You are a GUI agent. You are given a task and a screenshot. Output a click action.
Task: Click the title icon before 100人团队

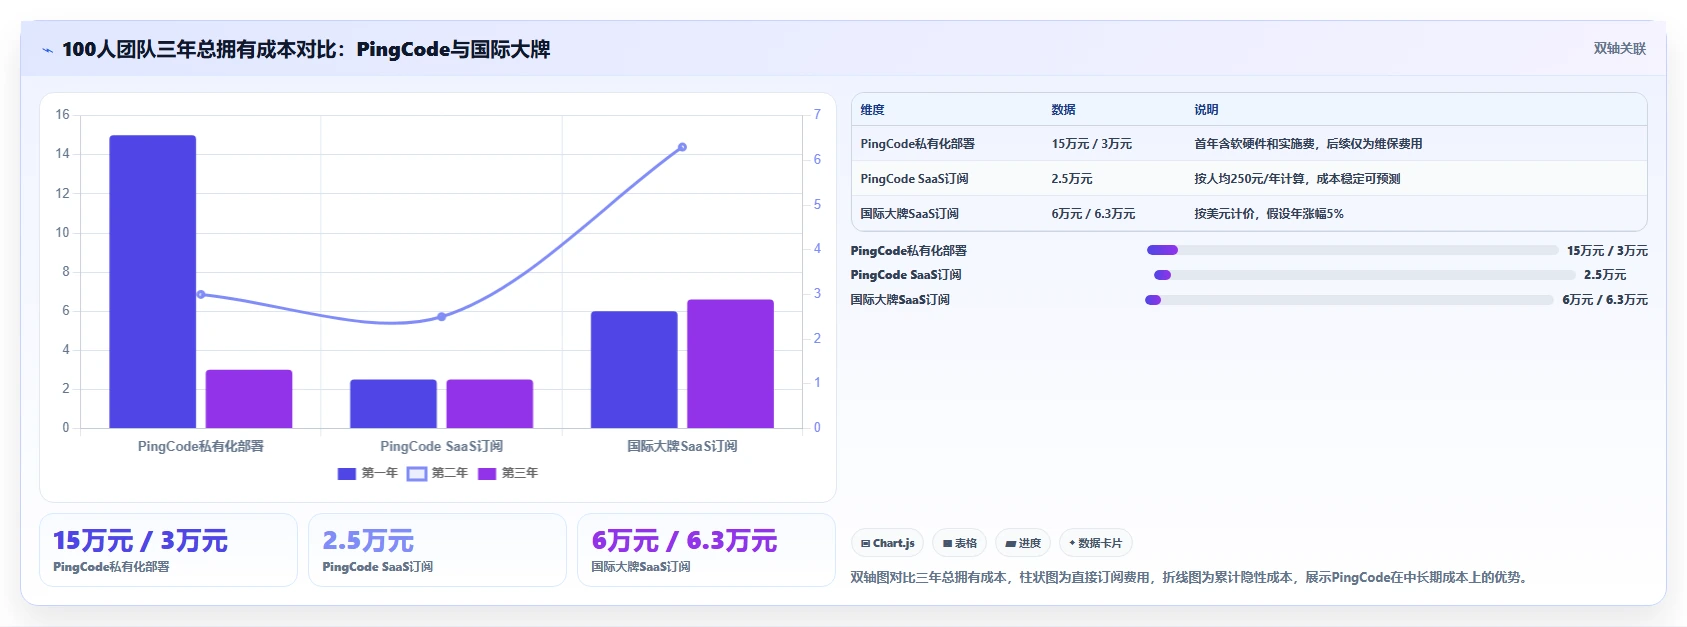47,50
